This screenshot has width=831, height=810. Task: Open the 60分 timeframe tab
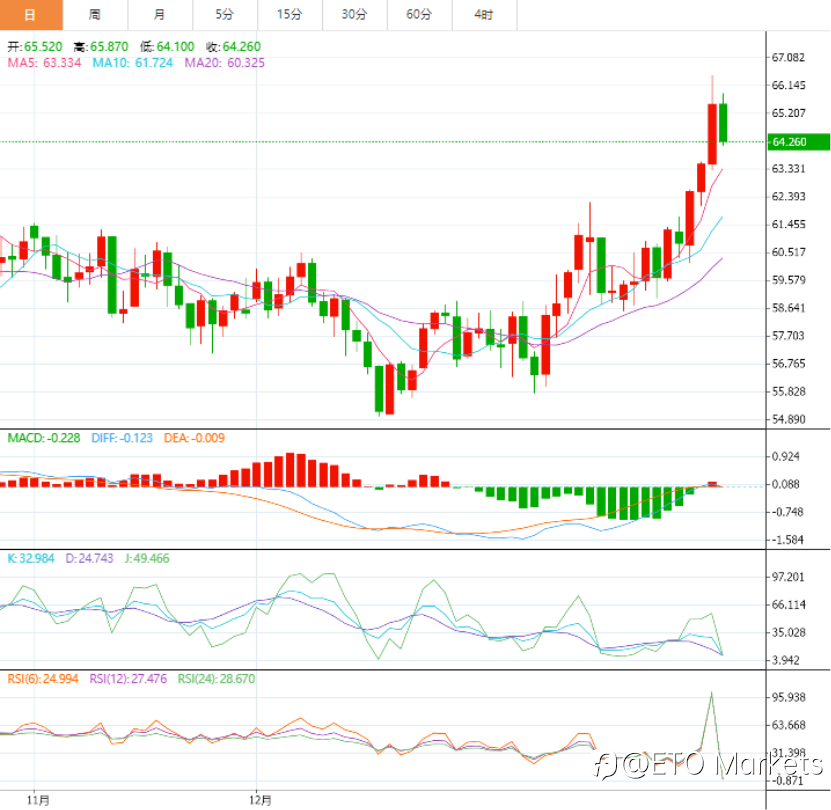[x=420, y=15]
